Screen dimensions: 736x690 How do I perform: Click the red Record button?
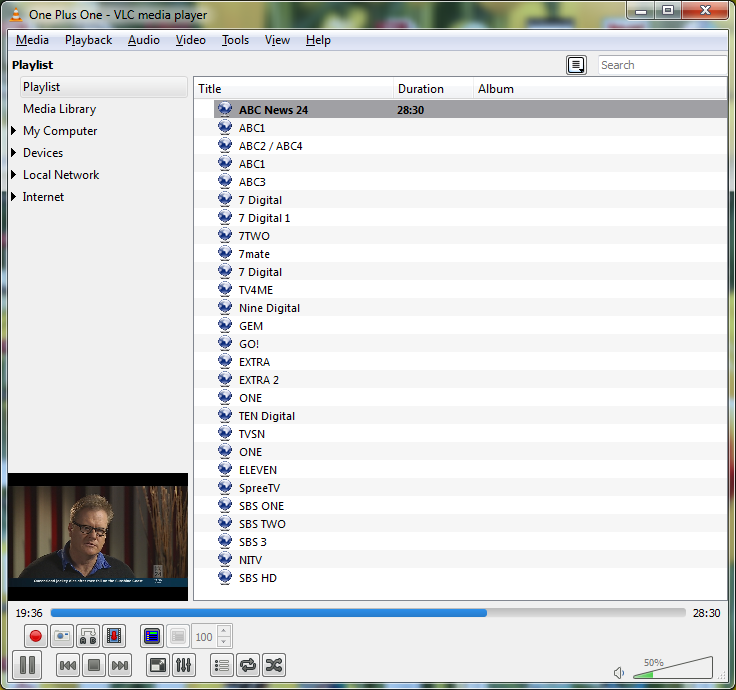(x=36, y=636)
